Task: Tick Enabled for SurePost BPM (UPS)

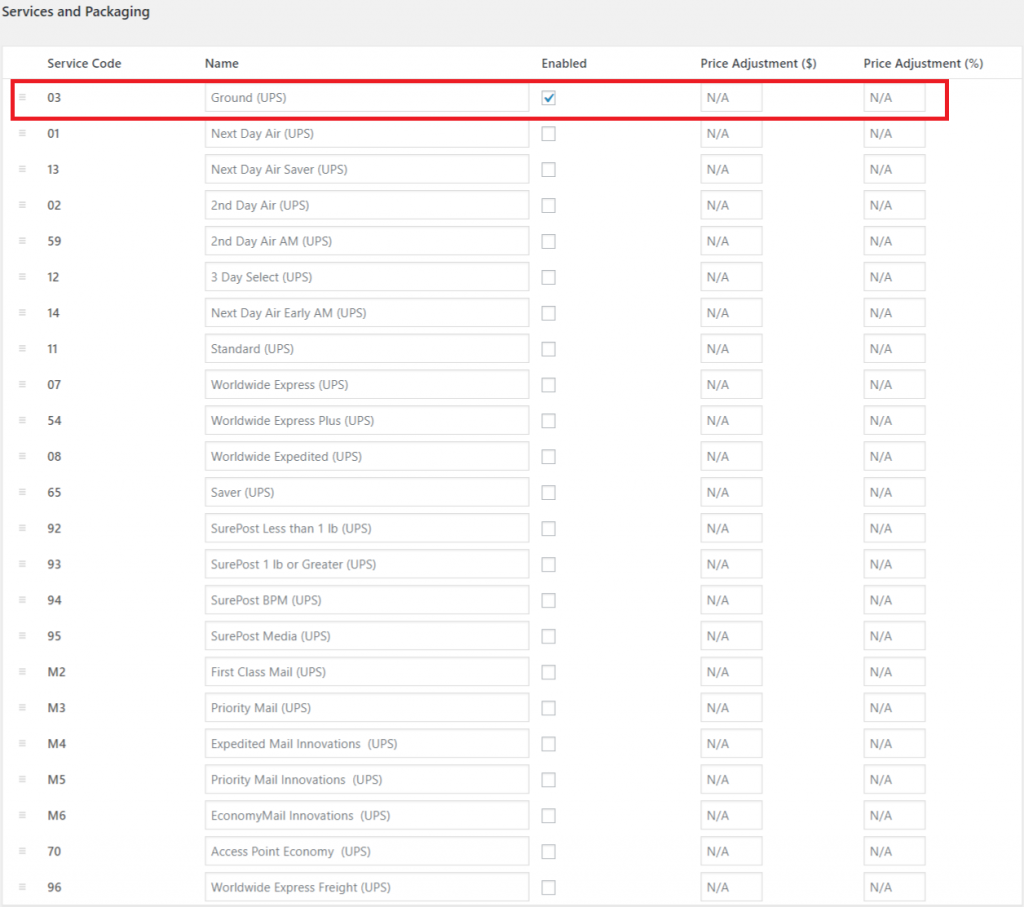Action: [x=549, y=601]
